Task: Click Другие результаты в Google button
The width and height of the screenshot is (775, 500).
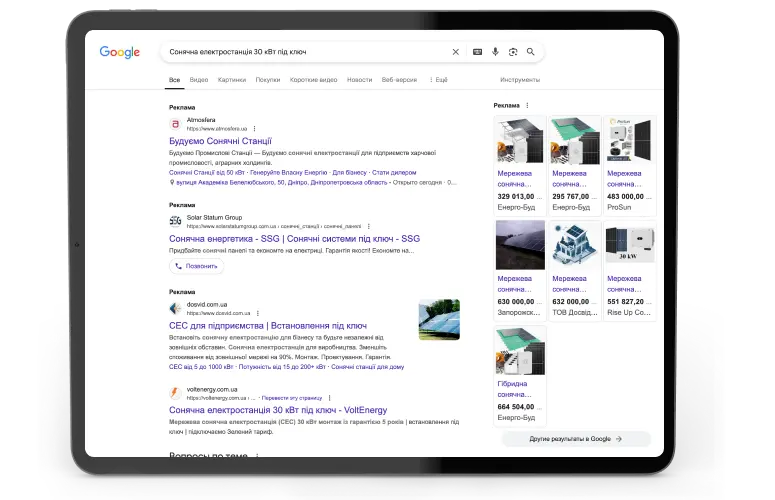Action: (576, 439)
